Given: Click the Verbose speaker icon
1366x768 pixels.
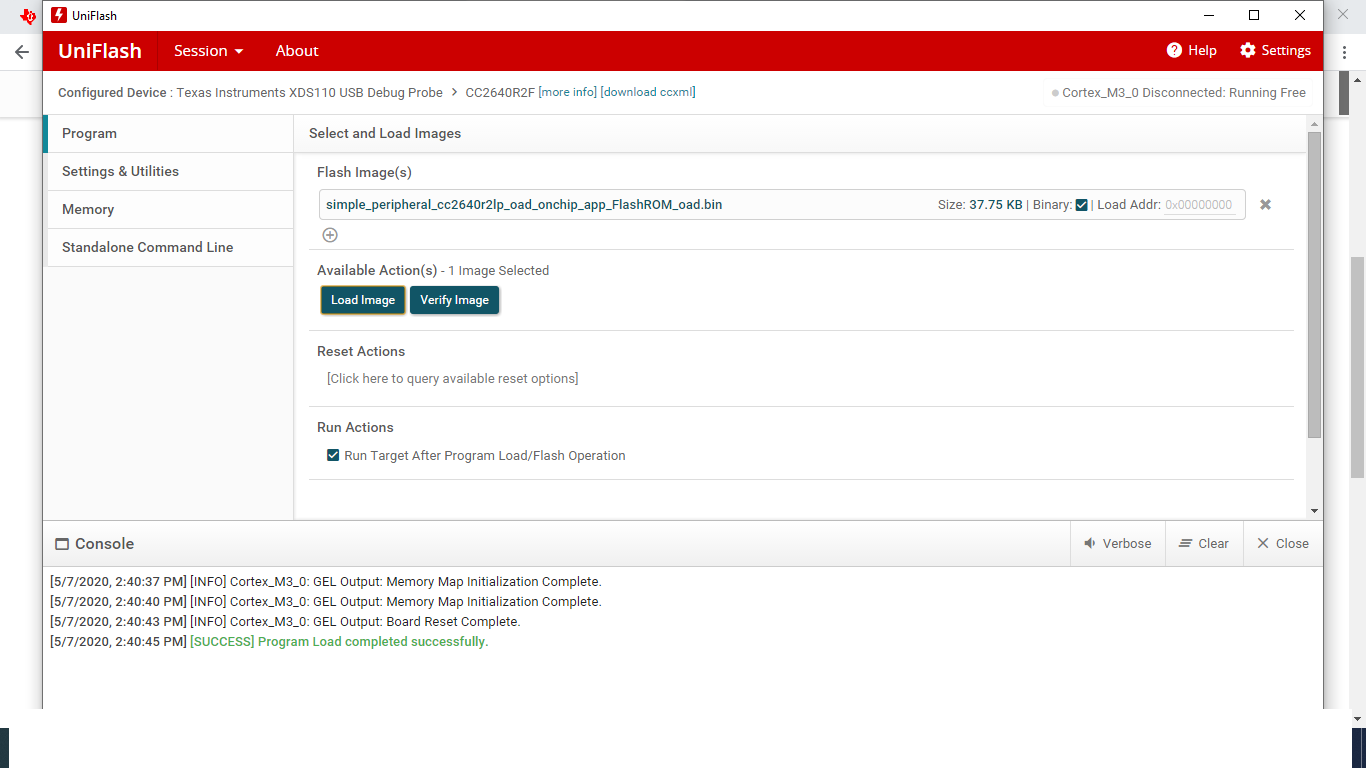Looking at the screenshot, I should click(x=1090, y=544).
